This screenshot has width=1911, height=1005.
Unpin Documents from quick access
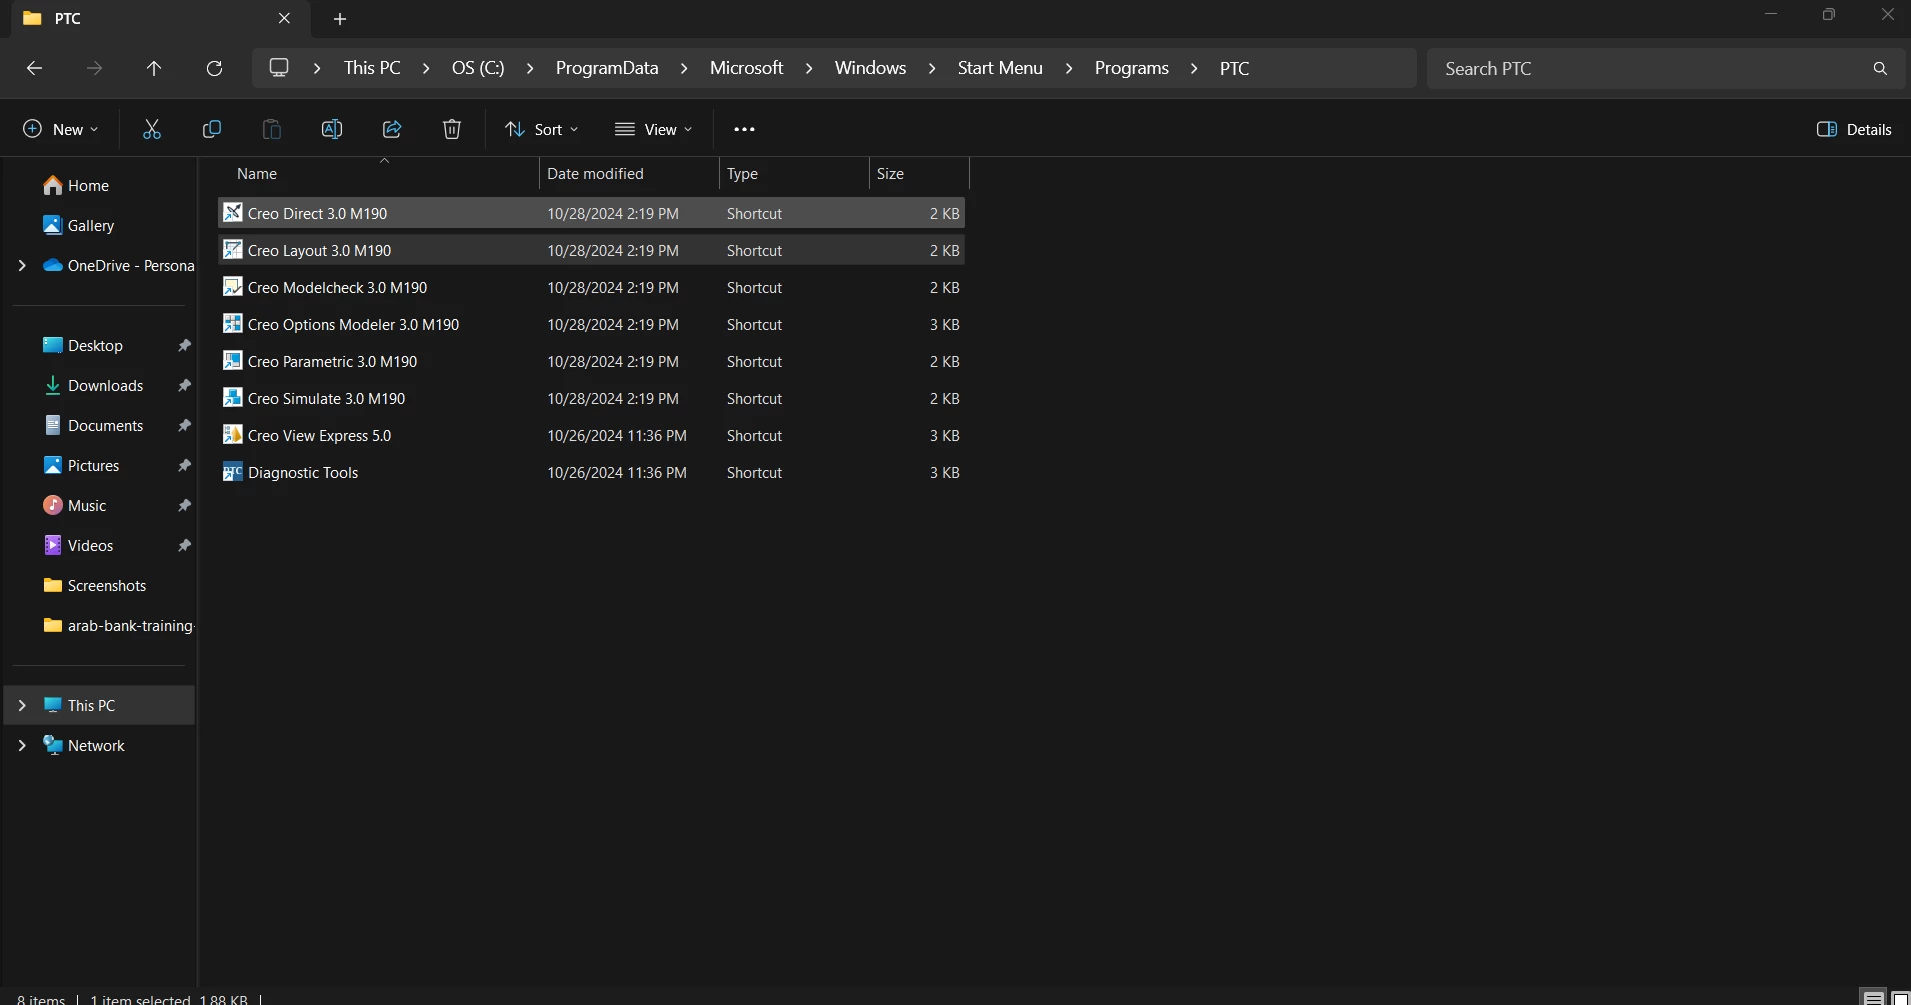184,425
